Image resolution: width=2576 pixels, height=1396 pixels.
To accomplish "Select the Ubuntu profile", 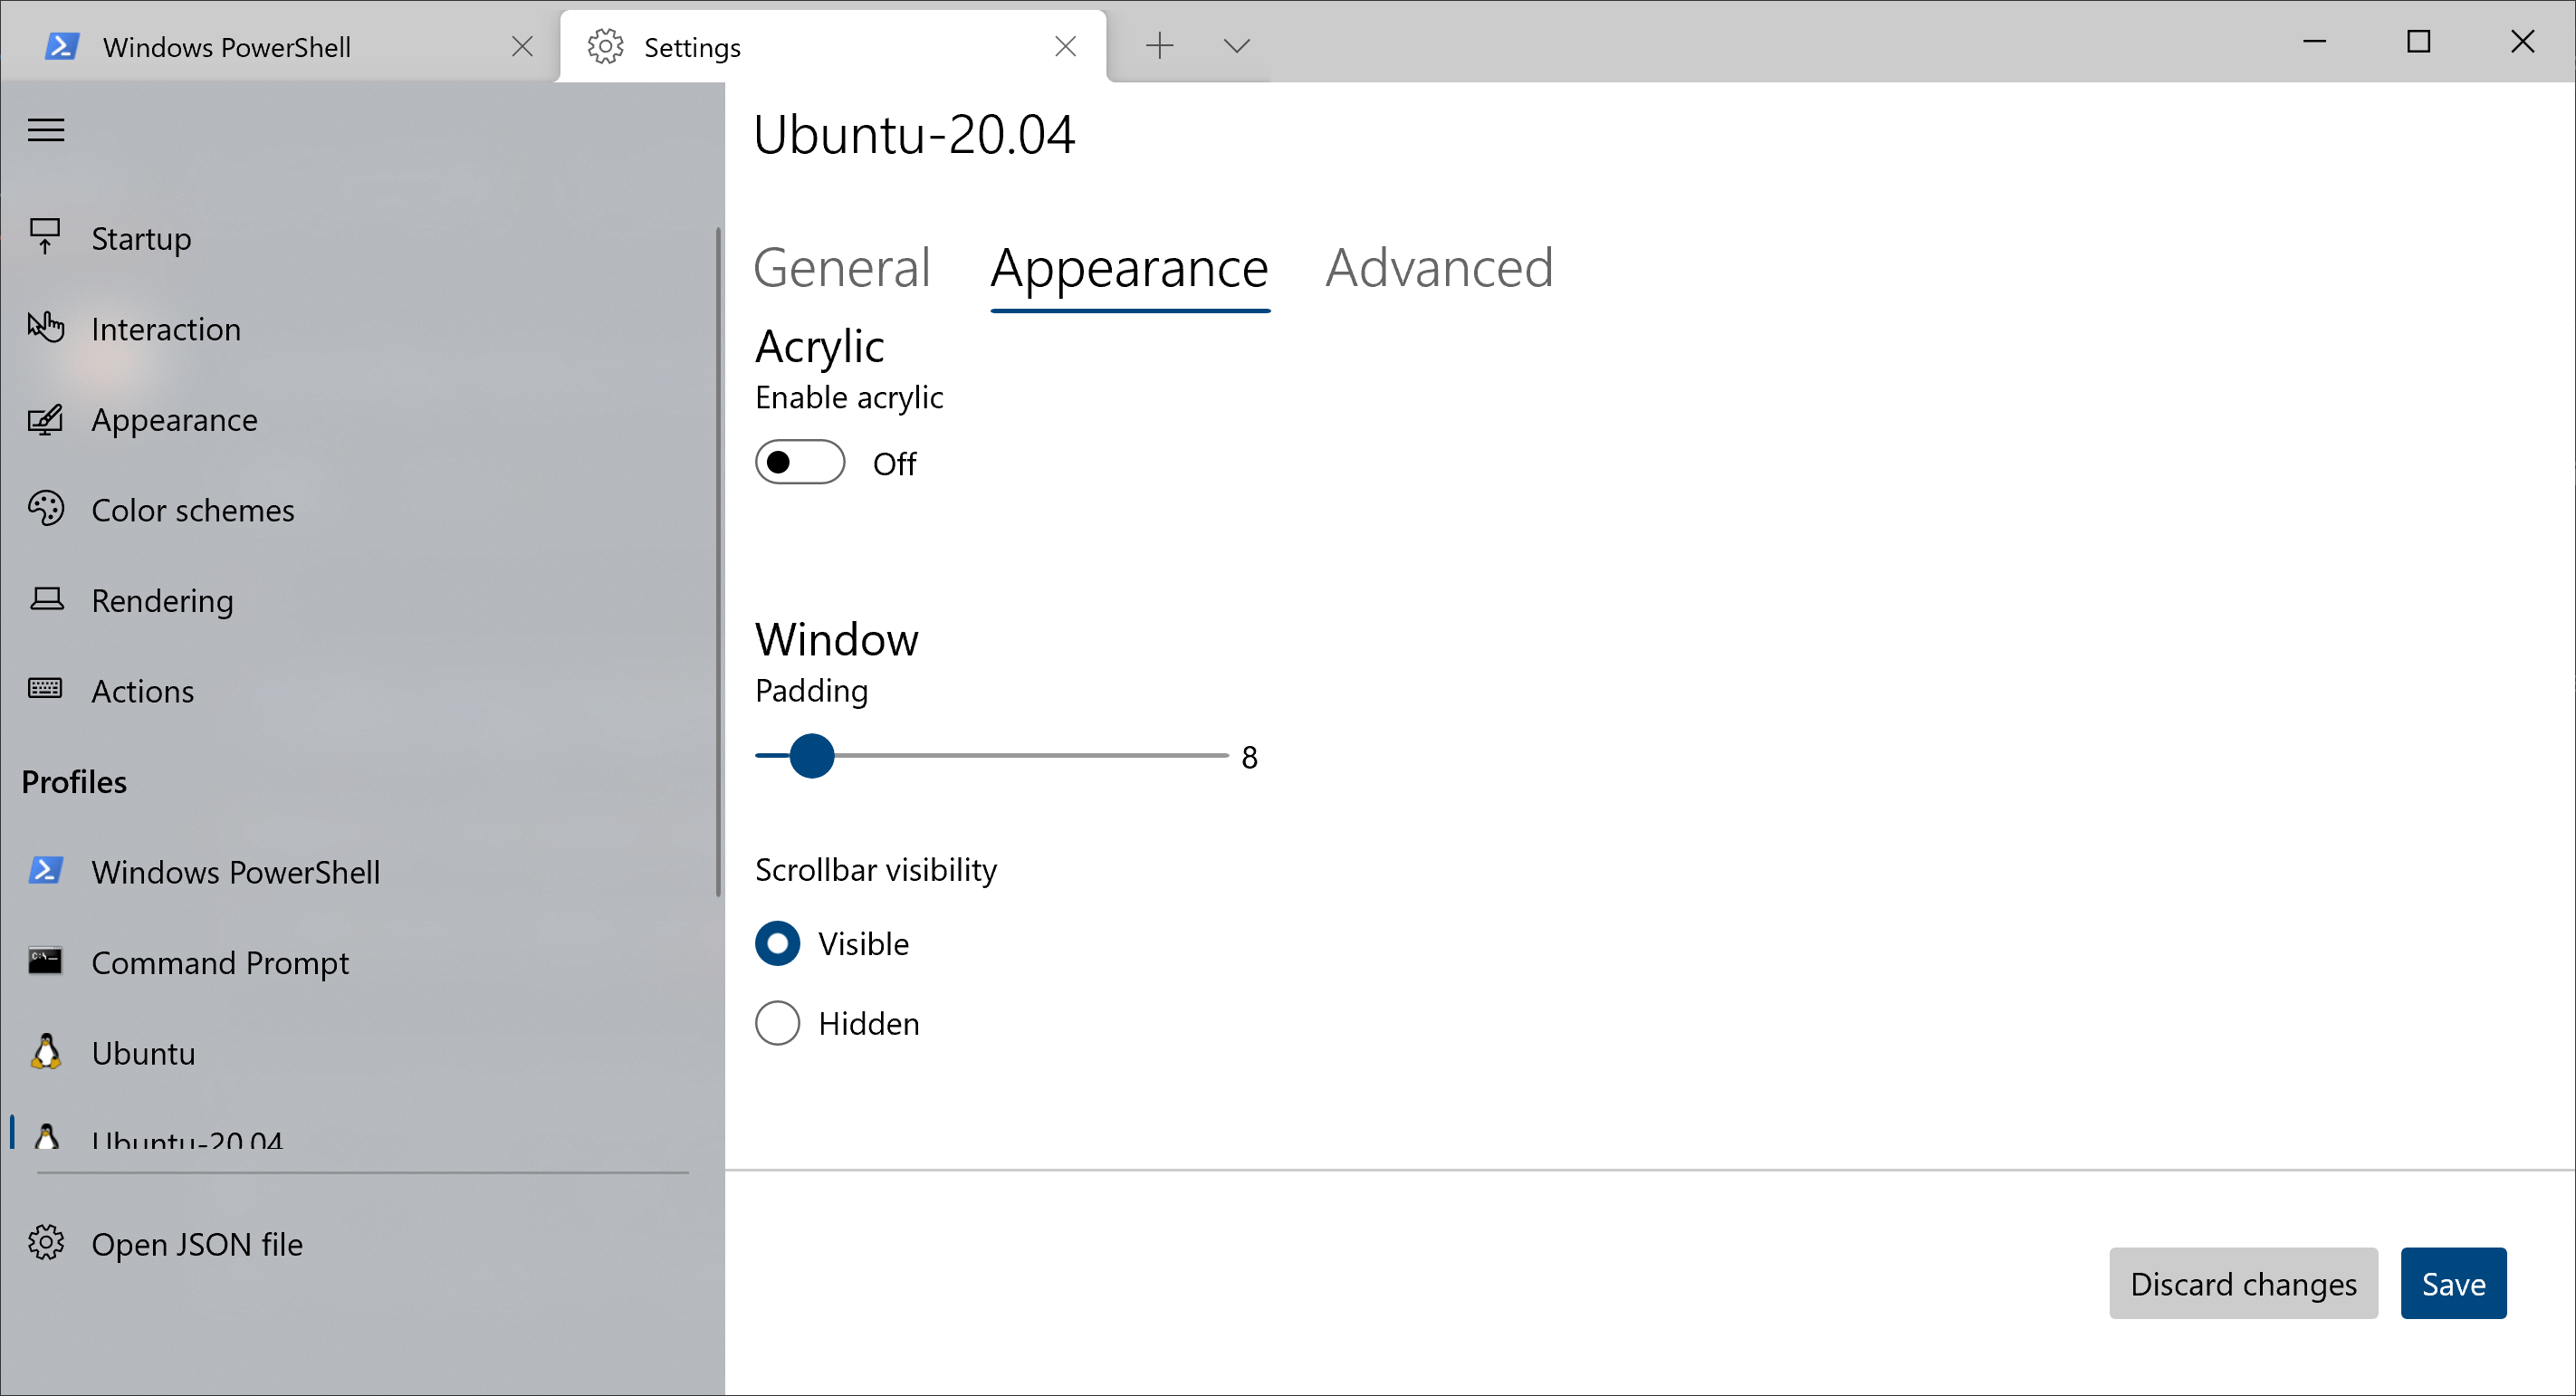I will tap(143, 1052).
